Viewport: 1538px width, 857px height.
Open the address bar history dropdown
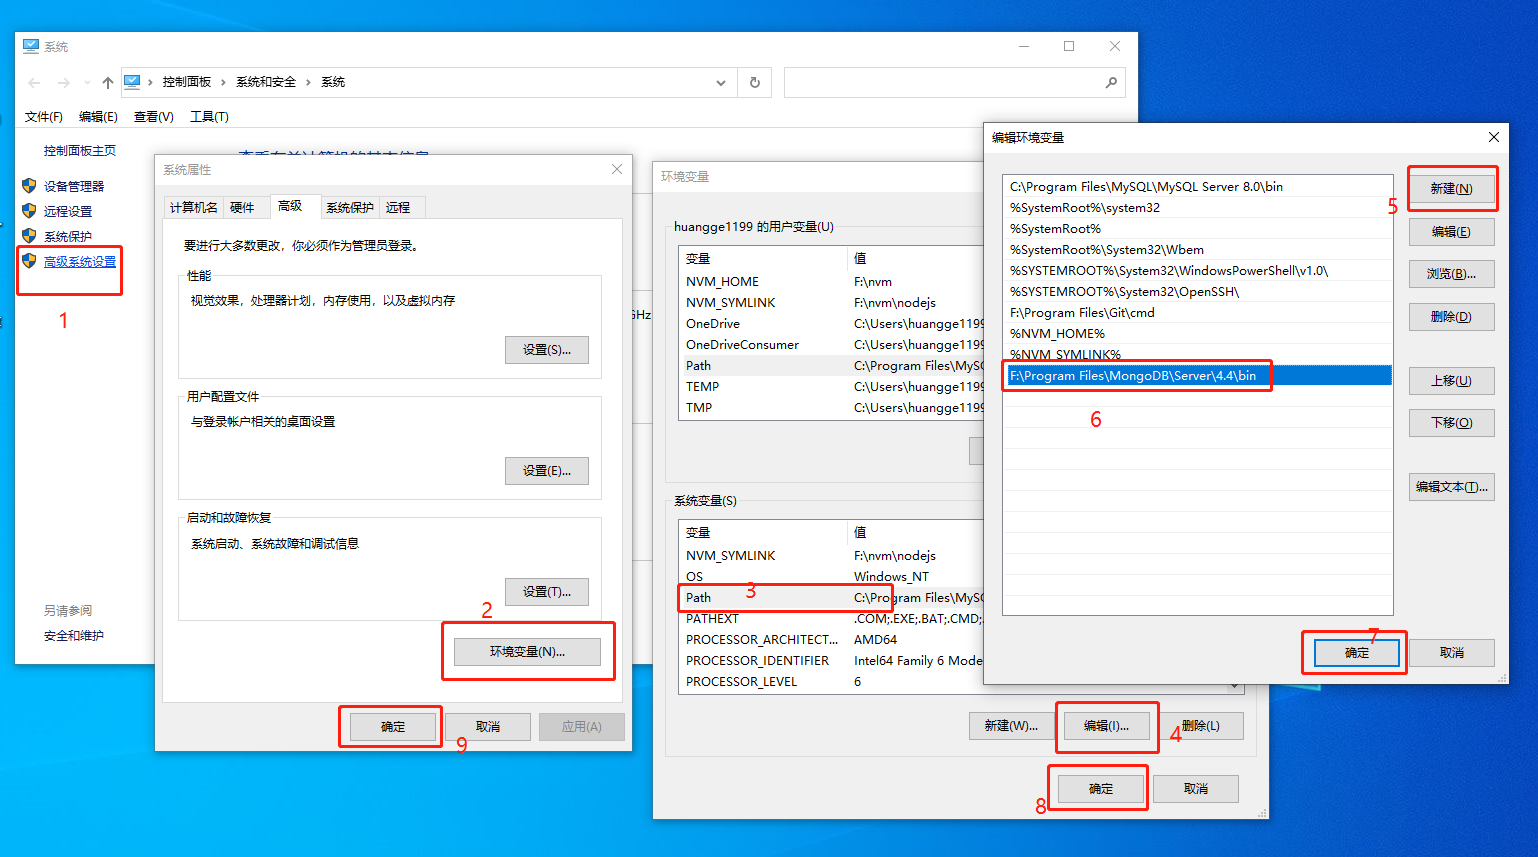click(721, 83)
